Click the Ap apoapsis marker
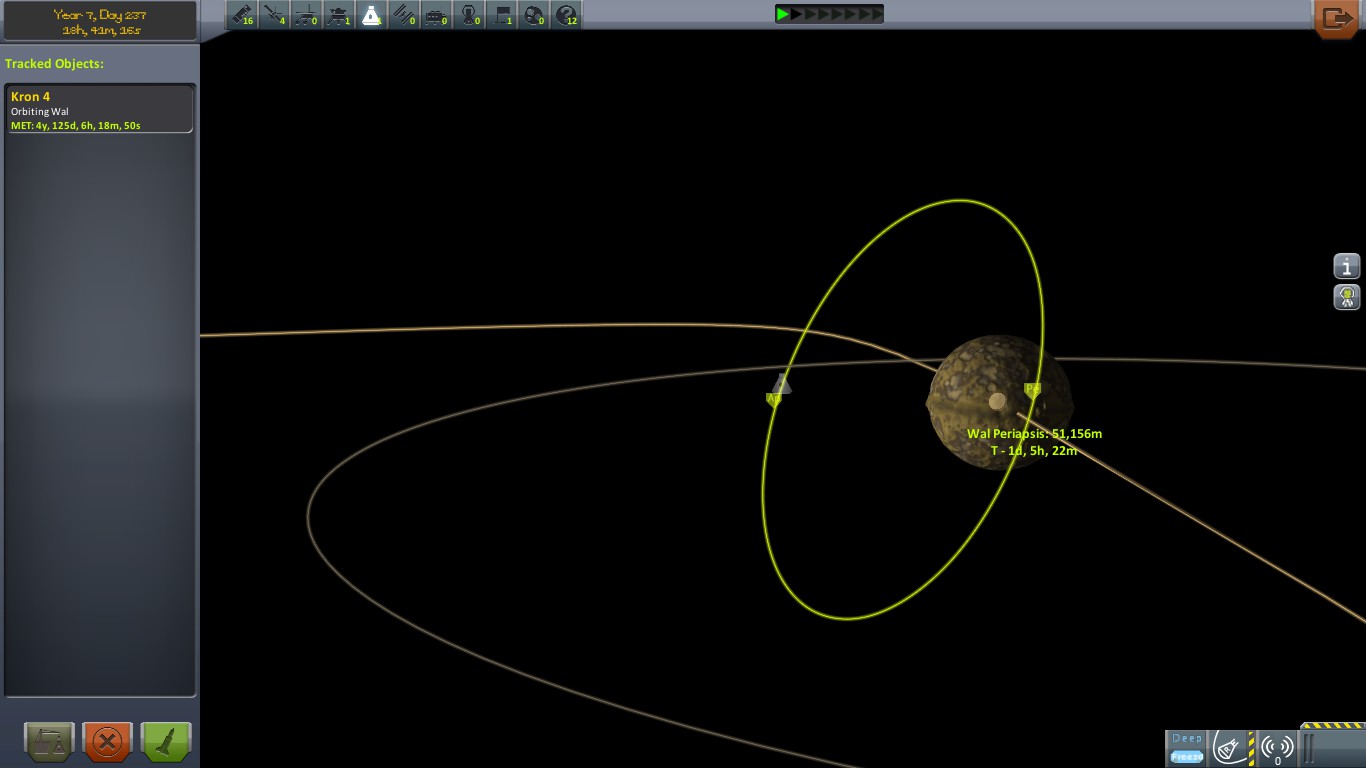Screen dimensions: 1366x768 point(773,399)
